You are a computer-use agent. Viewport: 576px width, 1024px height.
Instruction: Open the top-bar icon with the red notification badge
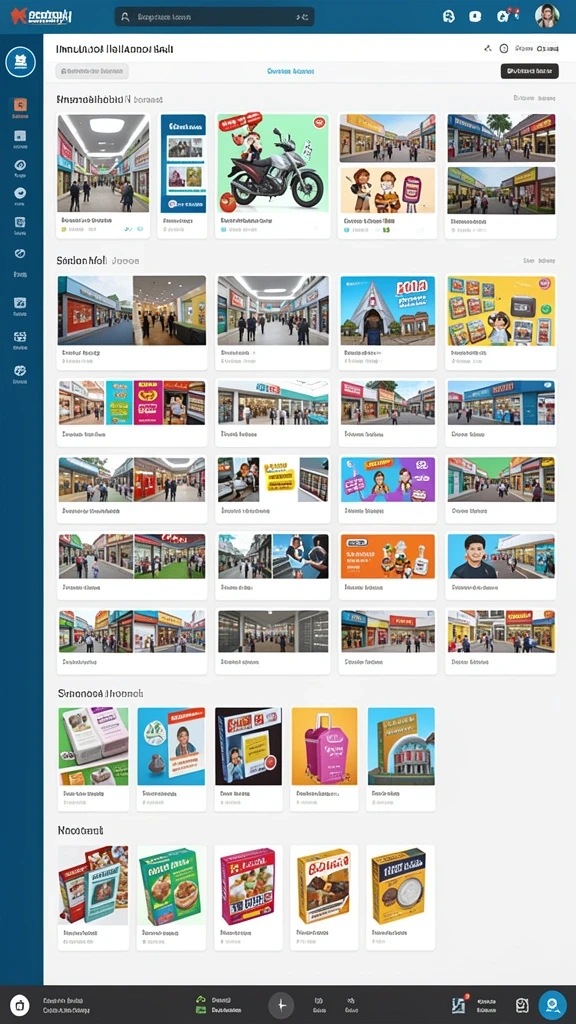[504, 16]
